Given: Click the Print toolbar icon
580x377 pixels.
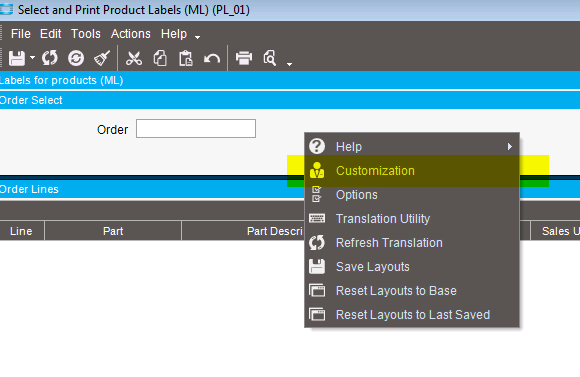Looking at the screenshot, I should 244,58.
